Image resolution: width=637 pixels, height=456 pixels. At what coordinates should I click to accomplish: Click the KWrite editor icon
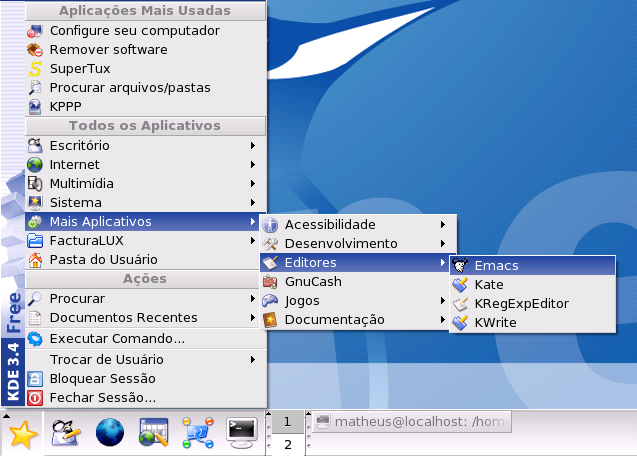click(x=460, y=323)
